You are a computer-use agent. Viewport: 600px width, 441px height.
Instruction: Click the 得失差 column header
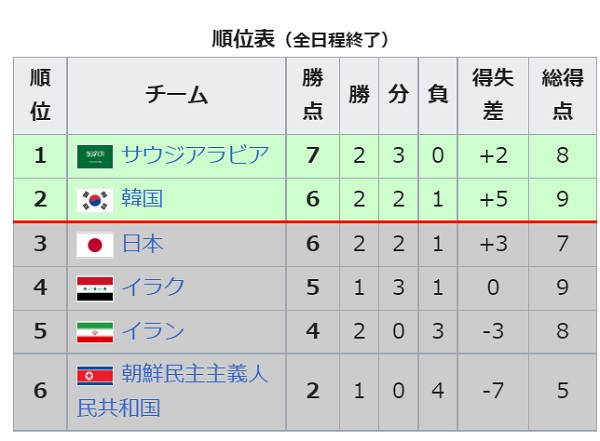click(493, 96)
